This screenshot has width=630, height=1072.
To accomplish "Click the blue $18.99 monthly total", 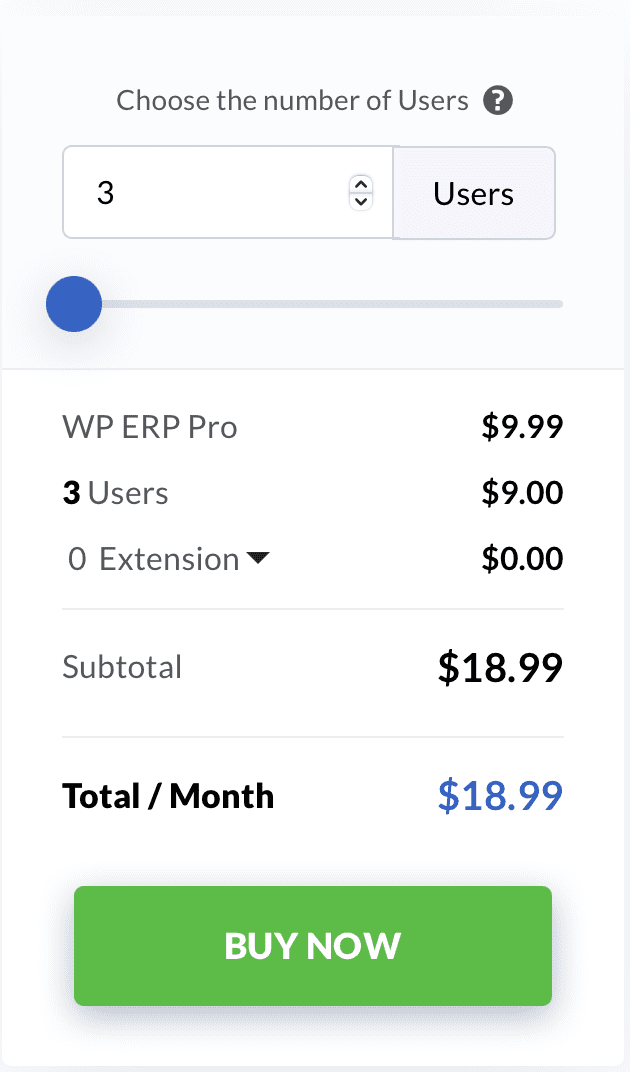I will point(500,796).
